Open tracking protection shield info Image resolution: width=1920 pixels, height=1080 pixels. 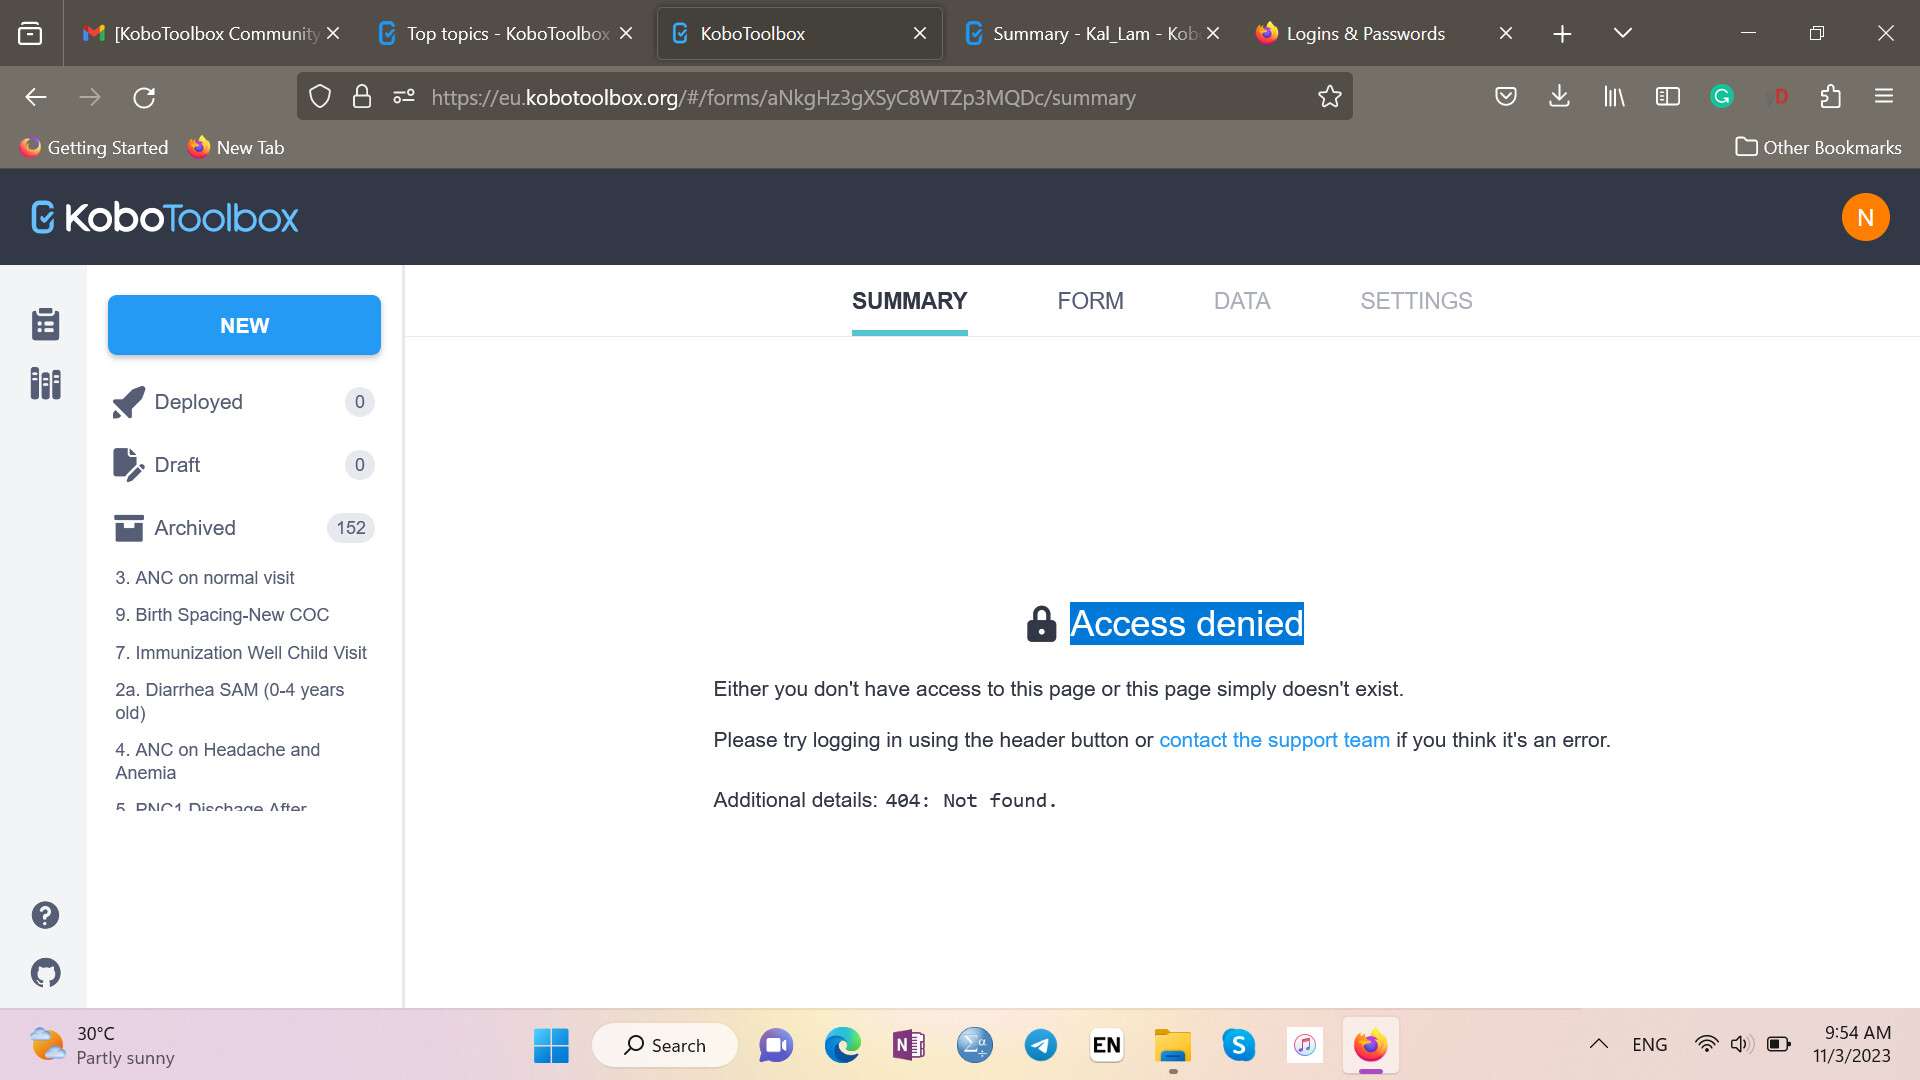319,96
